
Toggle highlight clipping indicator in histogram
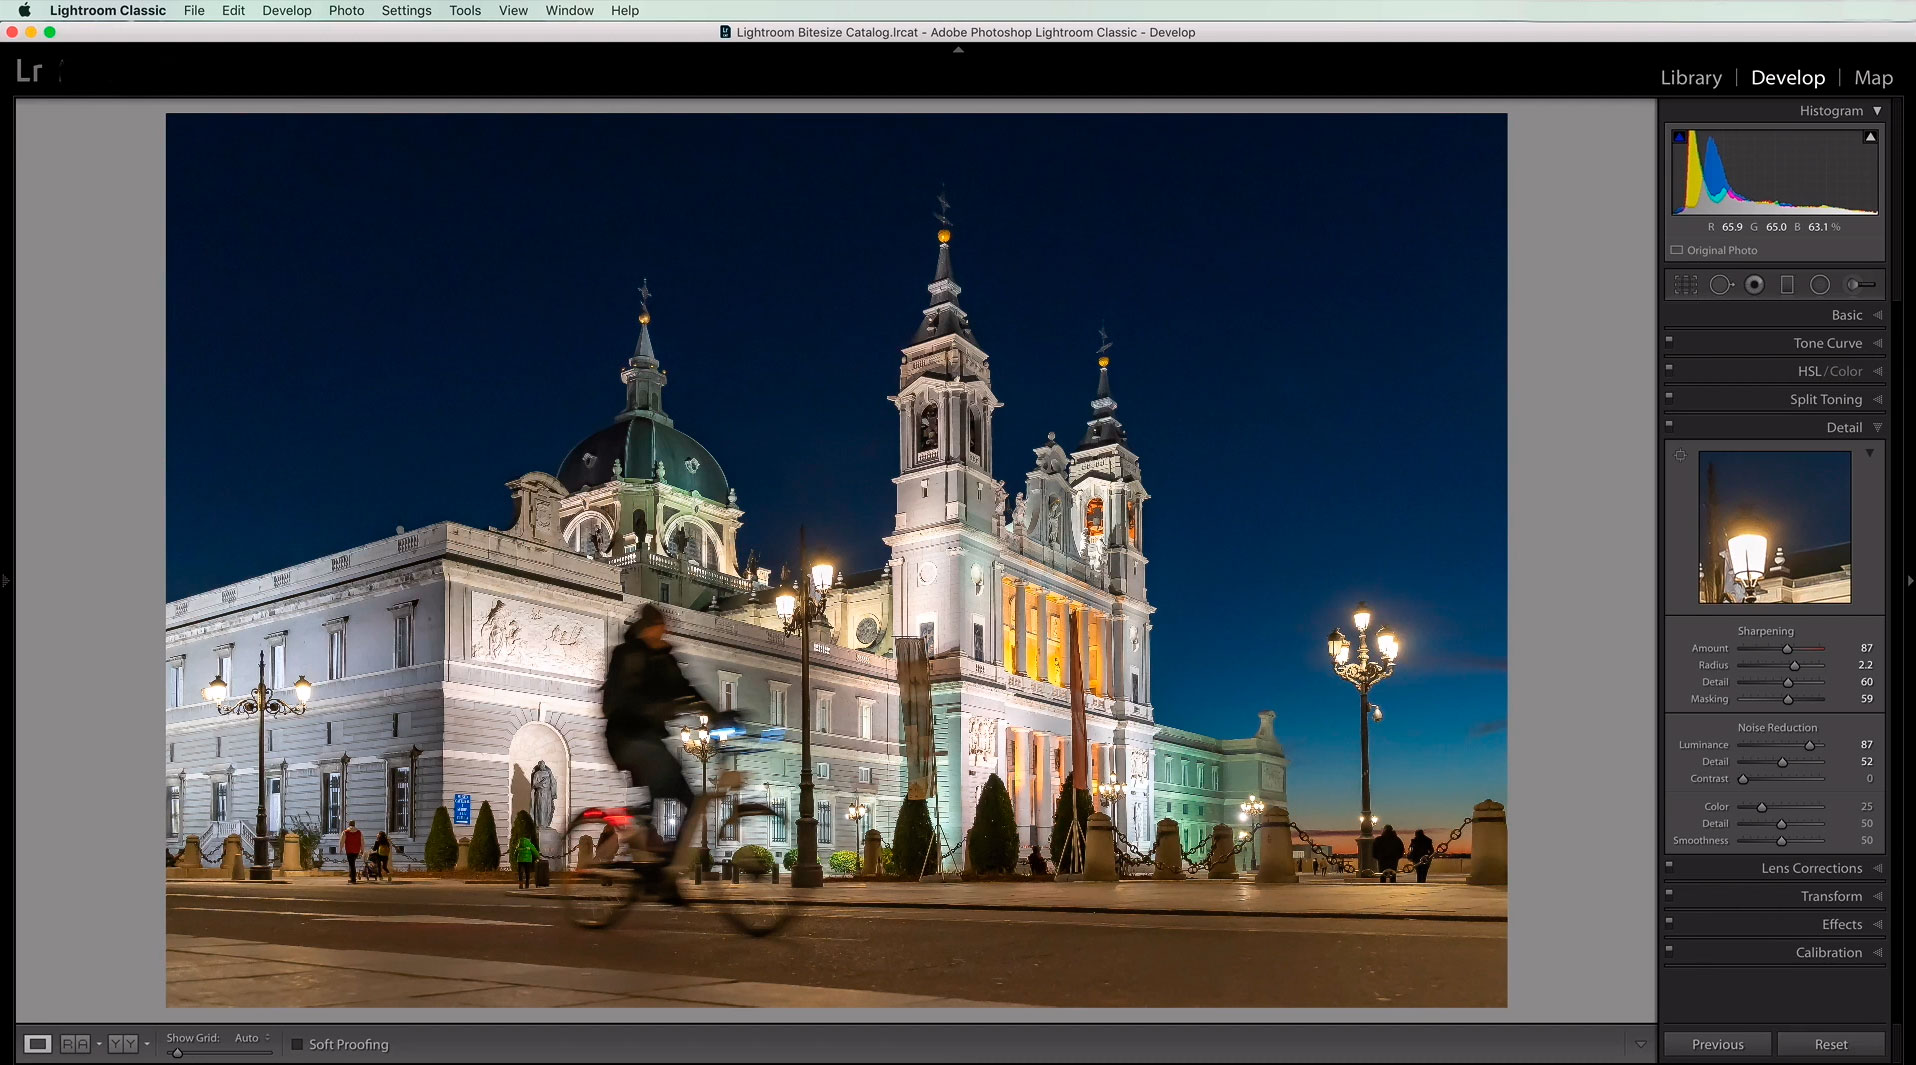1870,137
